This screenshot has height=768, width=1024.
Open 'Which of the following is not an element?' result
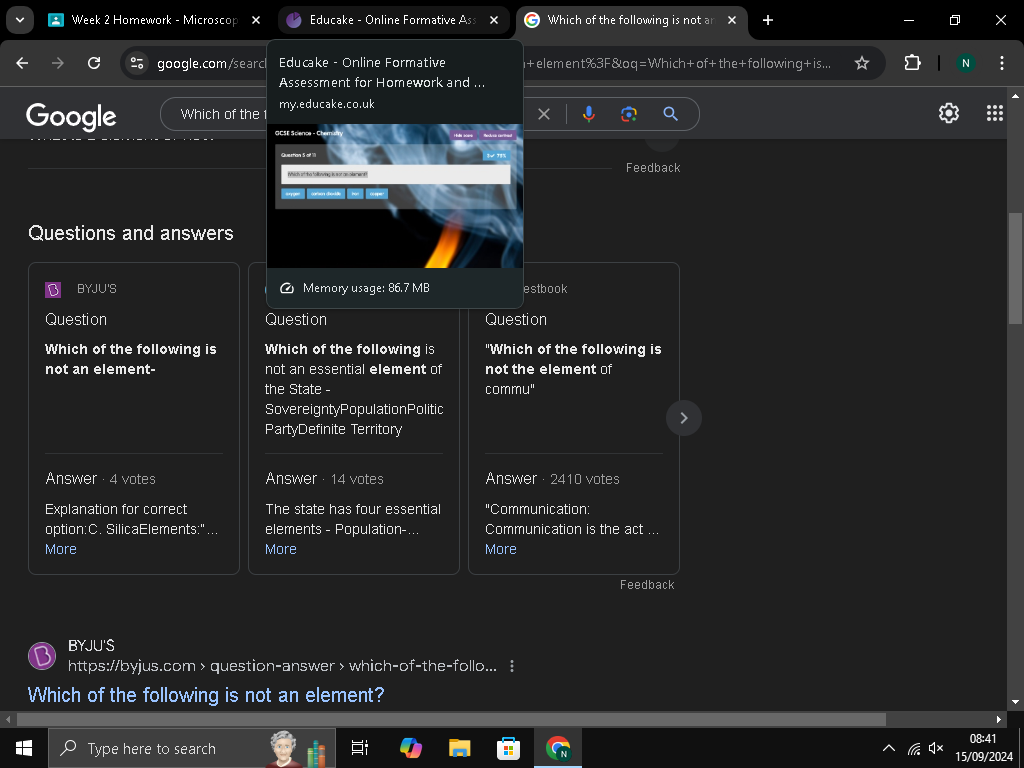(206, 694)
